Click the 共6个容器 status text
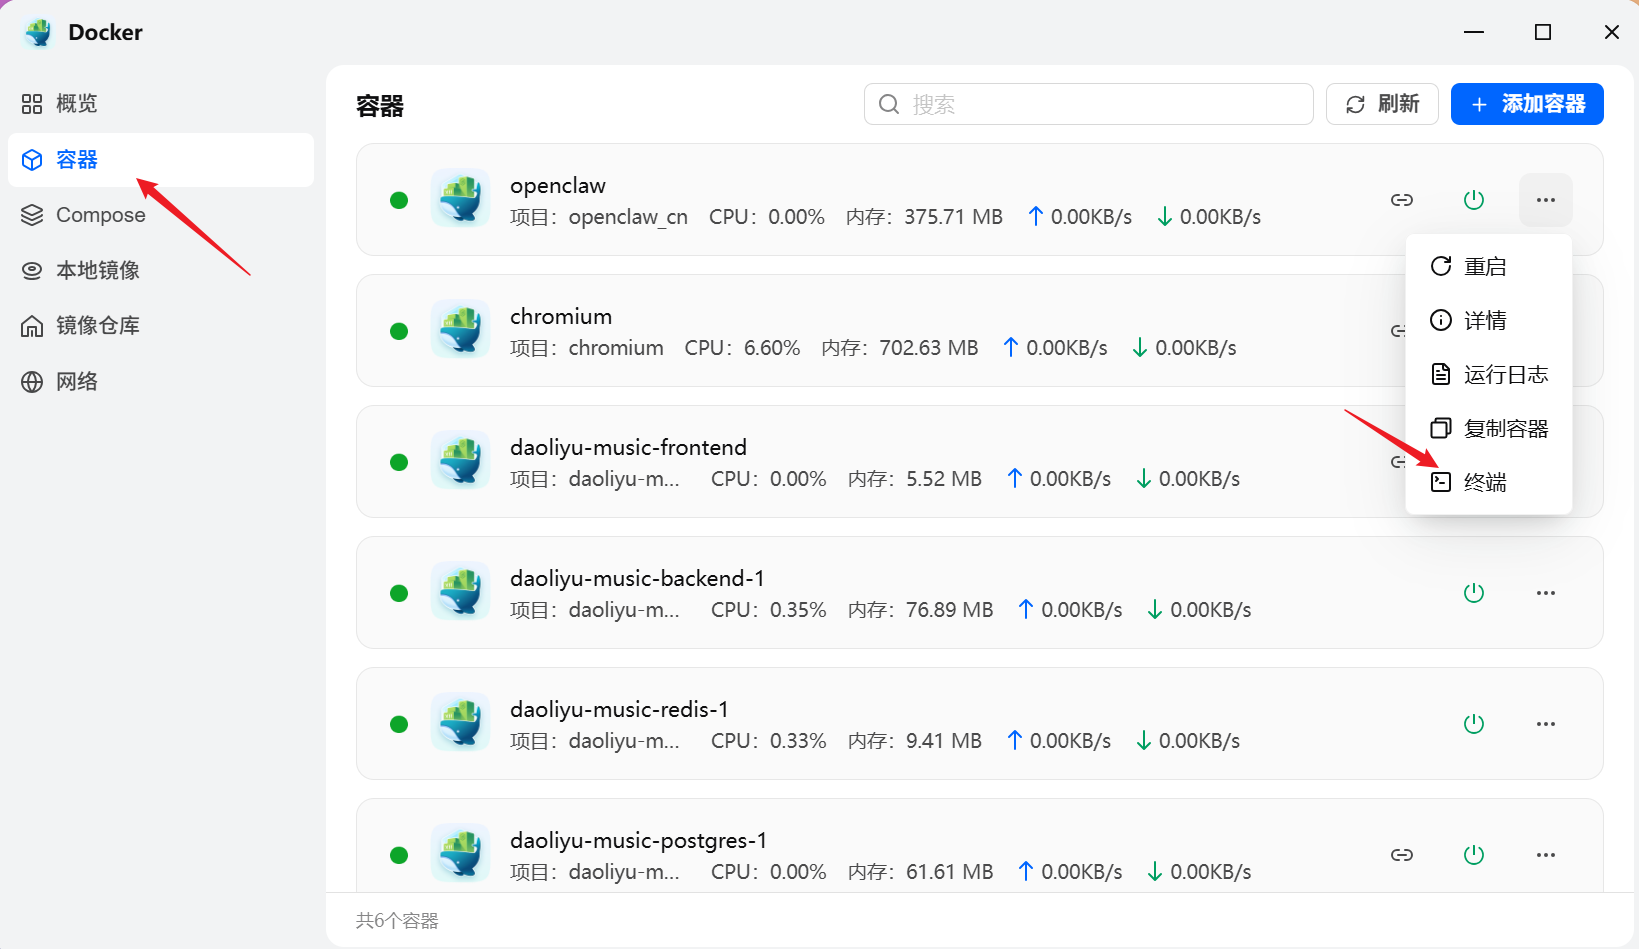Screen dimensions: 1639x949 point(397,921)
